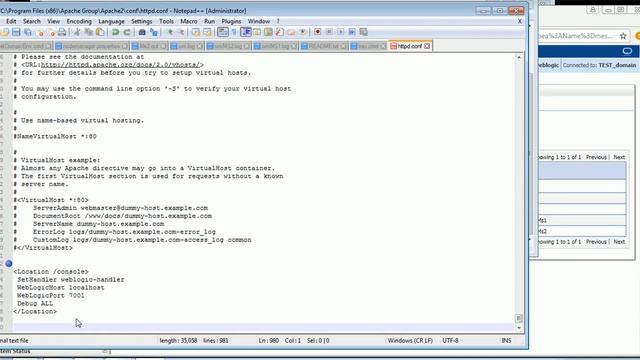The height and width of the screenshot is (360, 640).
Task: Run macro multiple times icon
Action: (352, 32)
